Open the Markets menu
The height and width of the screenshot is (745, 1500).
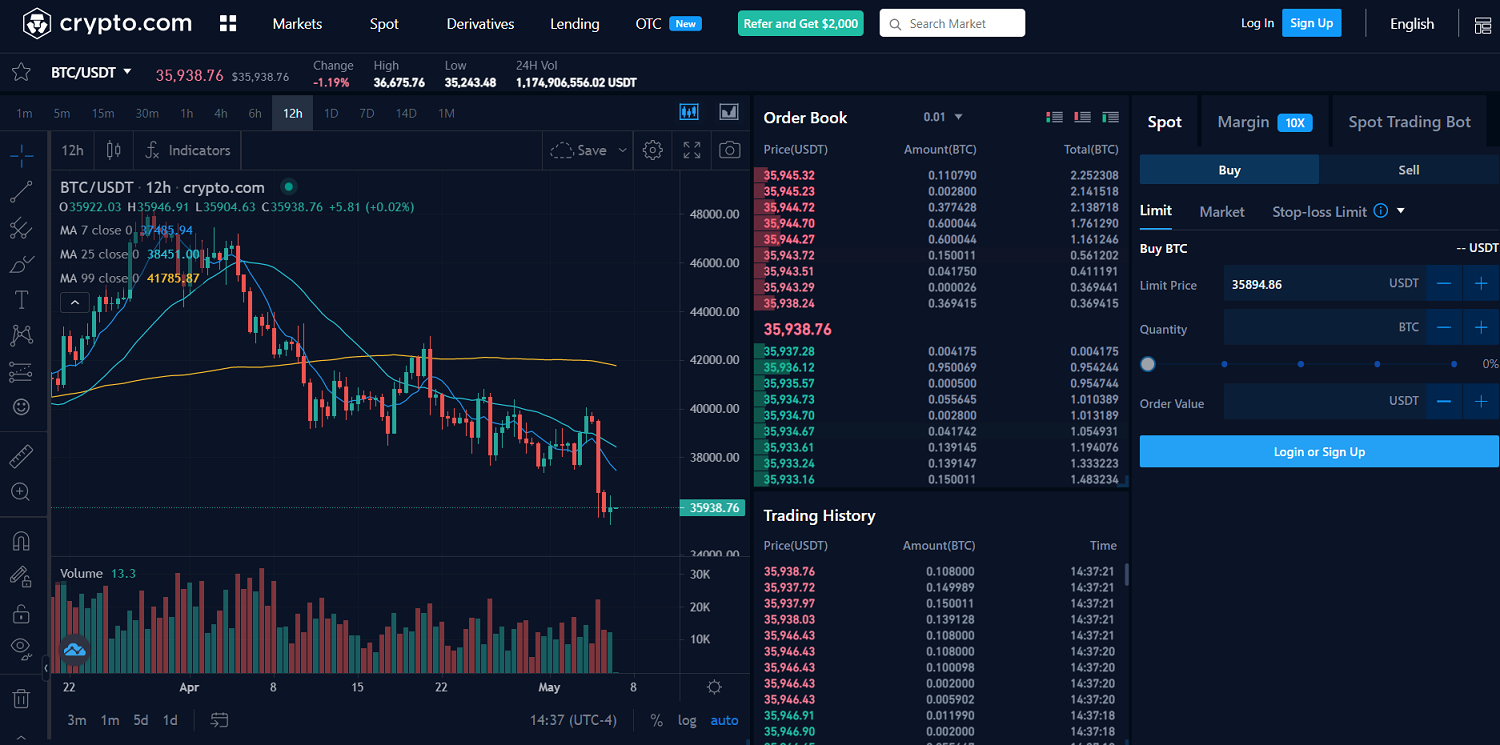297,24
